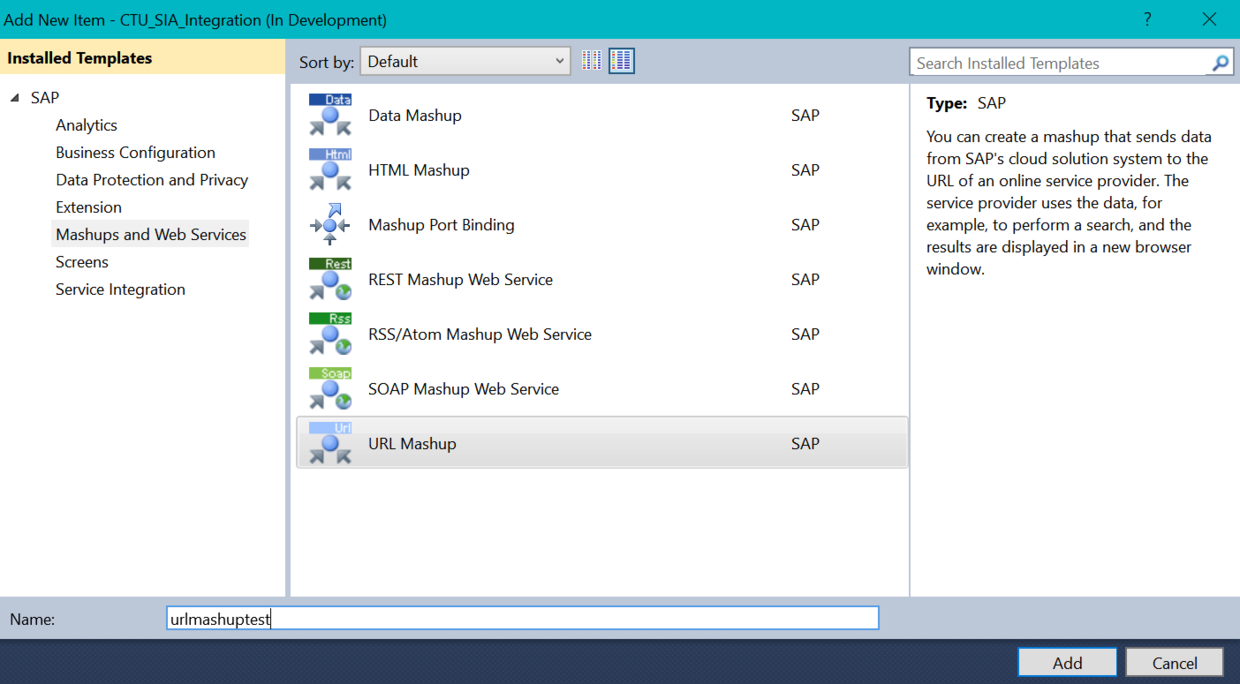Click the Installed Templates header
The width and height of the screenshot is (1240, 684).
click(80, 58)
